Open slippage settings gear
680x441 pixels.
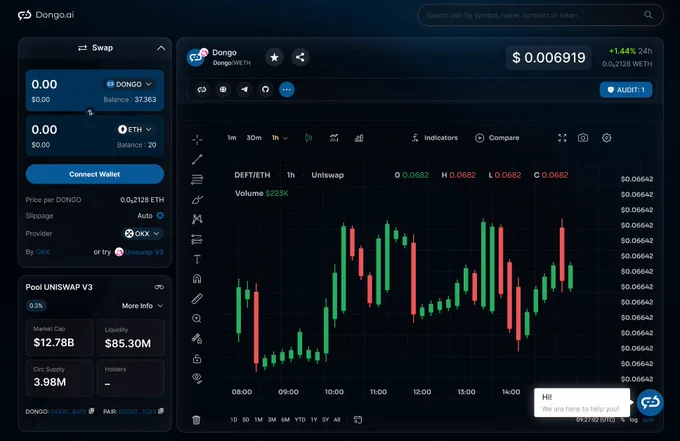pos(160,216)
